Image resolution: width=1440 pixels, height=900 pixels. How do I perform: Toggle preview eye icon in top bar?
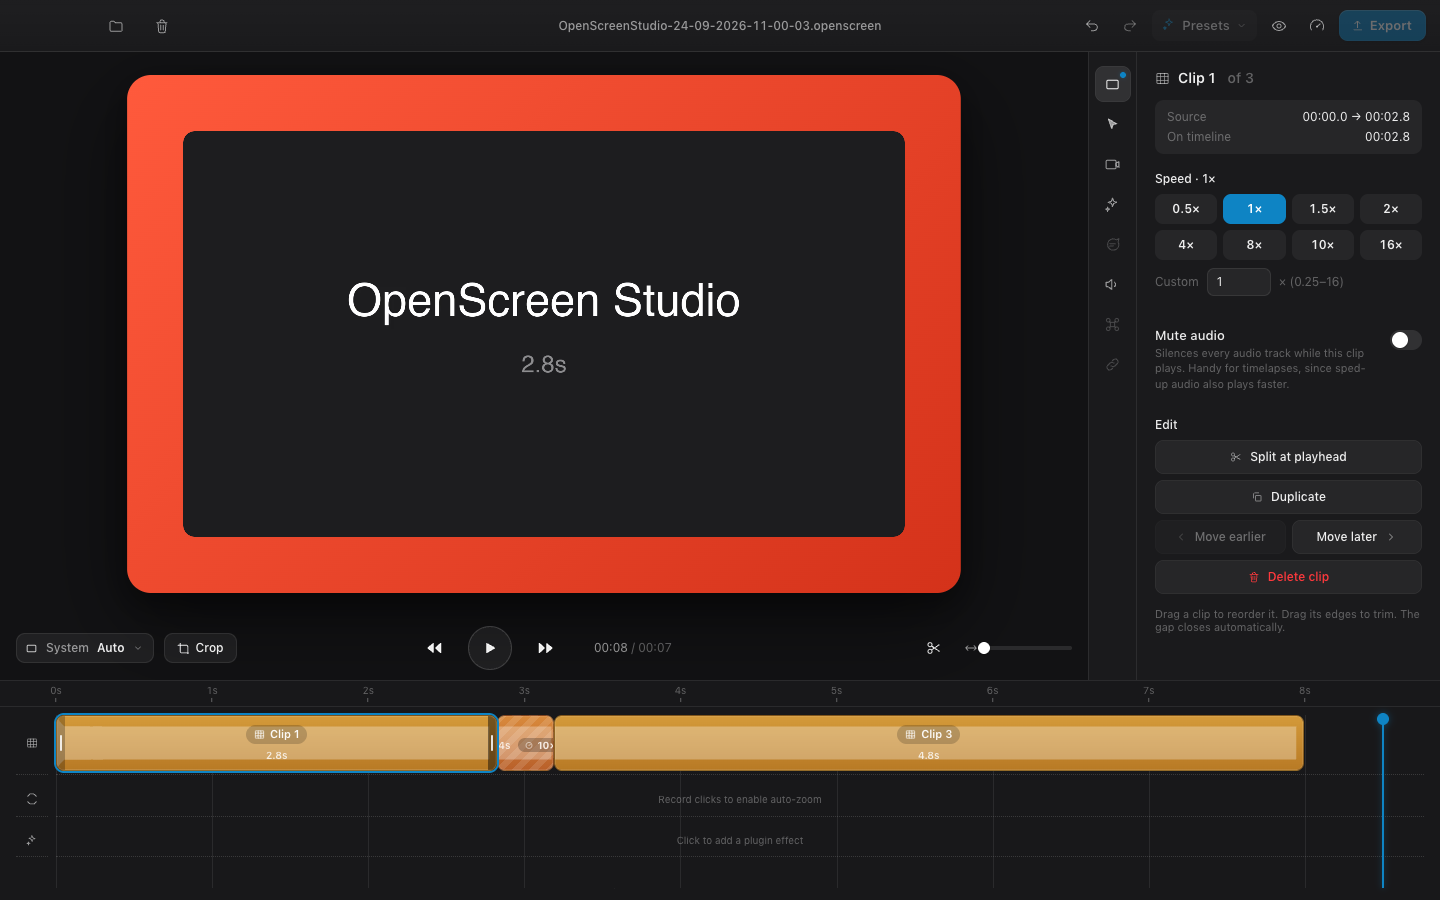pos(1279,26)
